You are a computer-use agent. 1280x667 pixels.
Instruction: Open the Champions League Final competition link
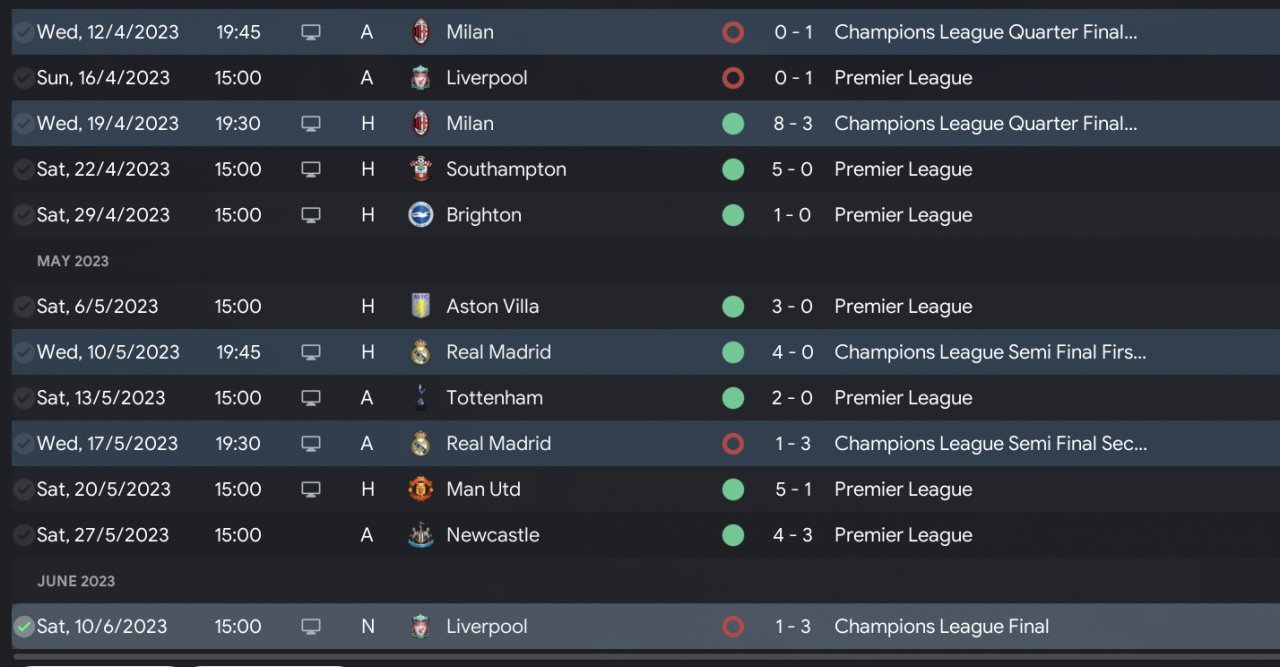click(941, 627)
